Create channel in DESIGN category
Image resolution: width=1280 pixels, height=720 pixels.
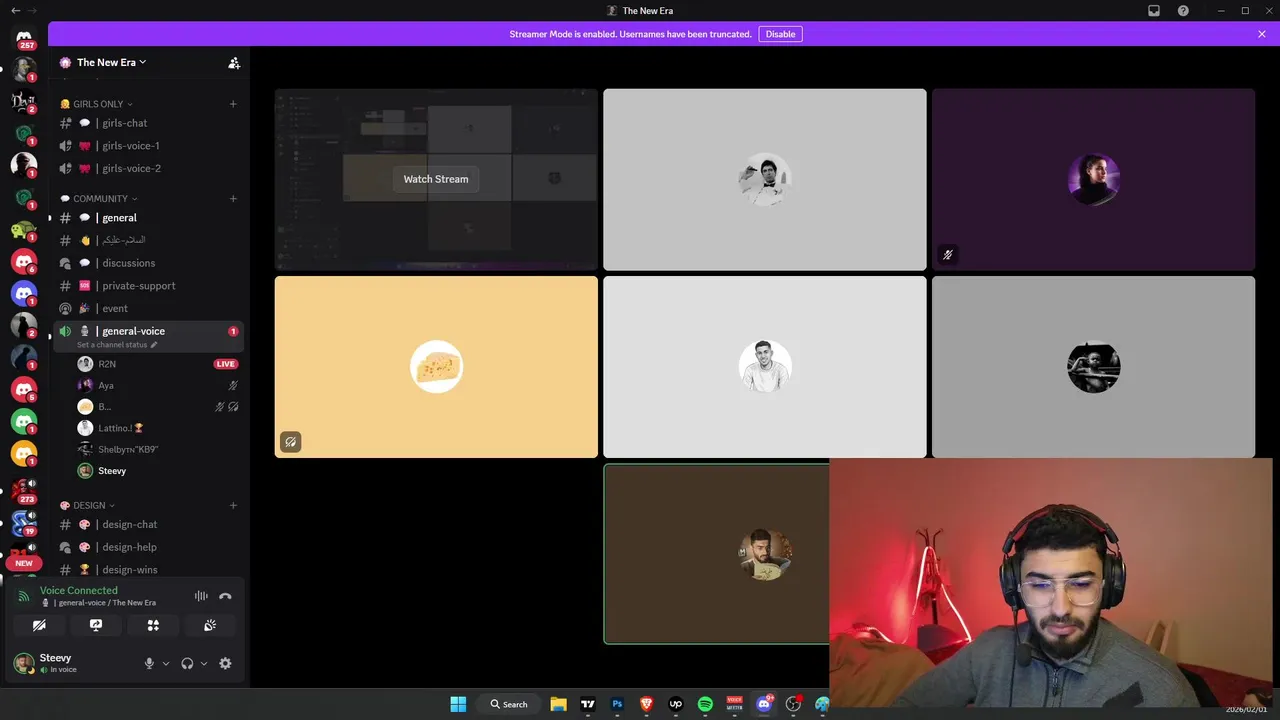point(233,505)
